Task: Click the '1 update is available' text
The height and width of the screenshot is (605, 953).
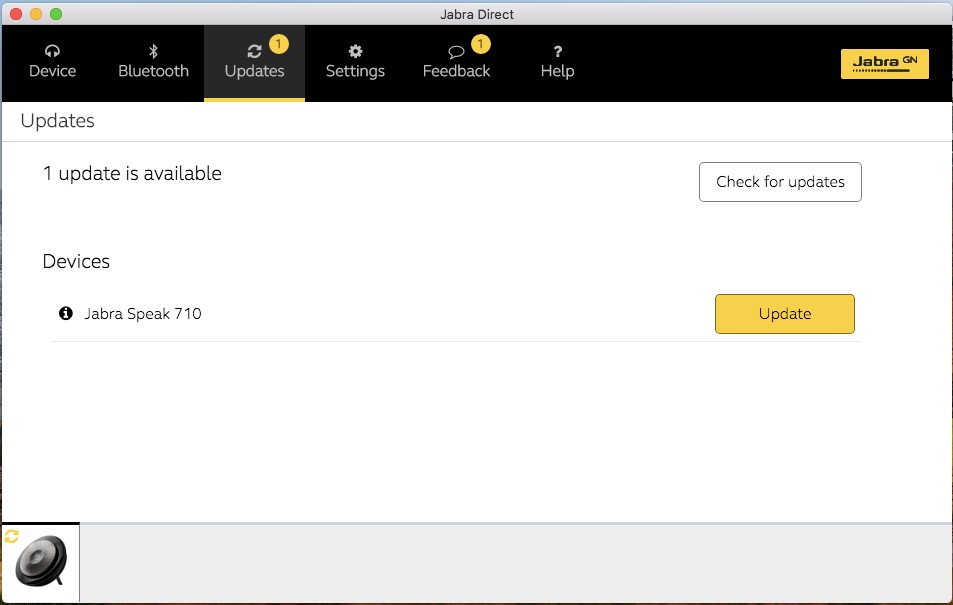Action: coord(132,174)
